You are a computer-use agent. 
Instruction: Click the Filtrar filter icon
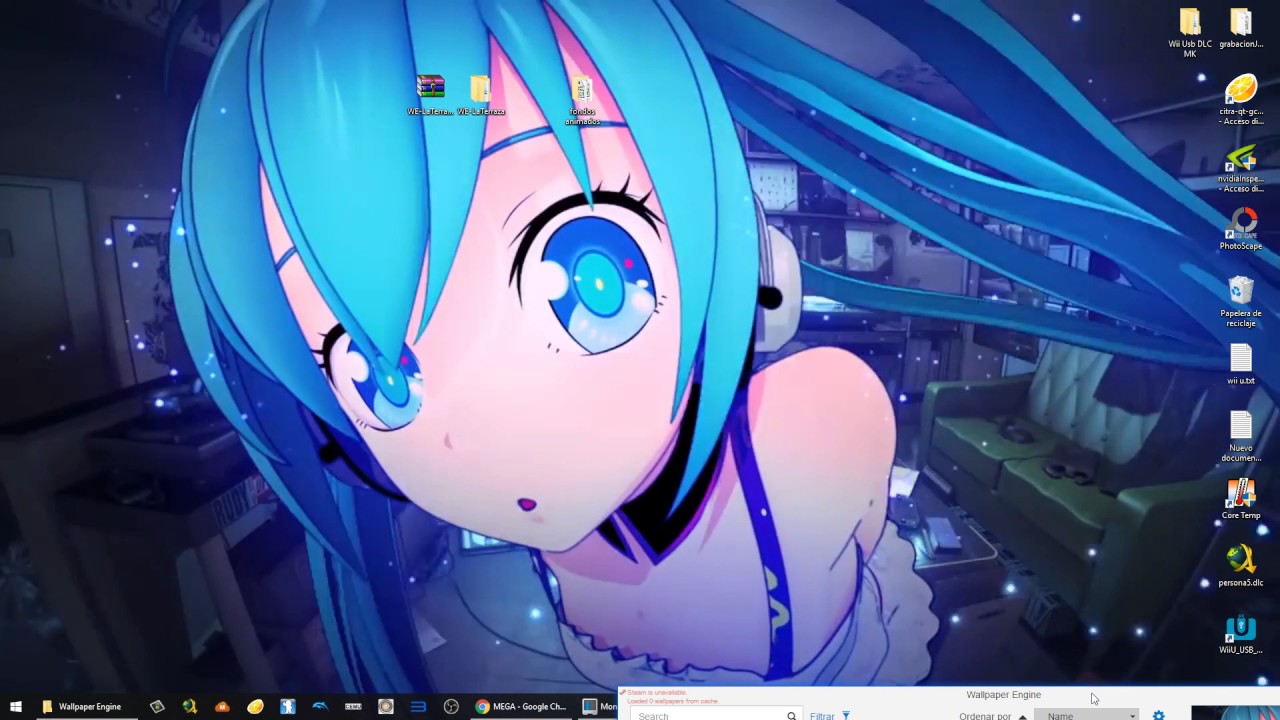click(x=845, y=716)
